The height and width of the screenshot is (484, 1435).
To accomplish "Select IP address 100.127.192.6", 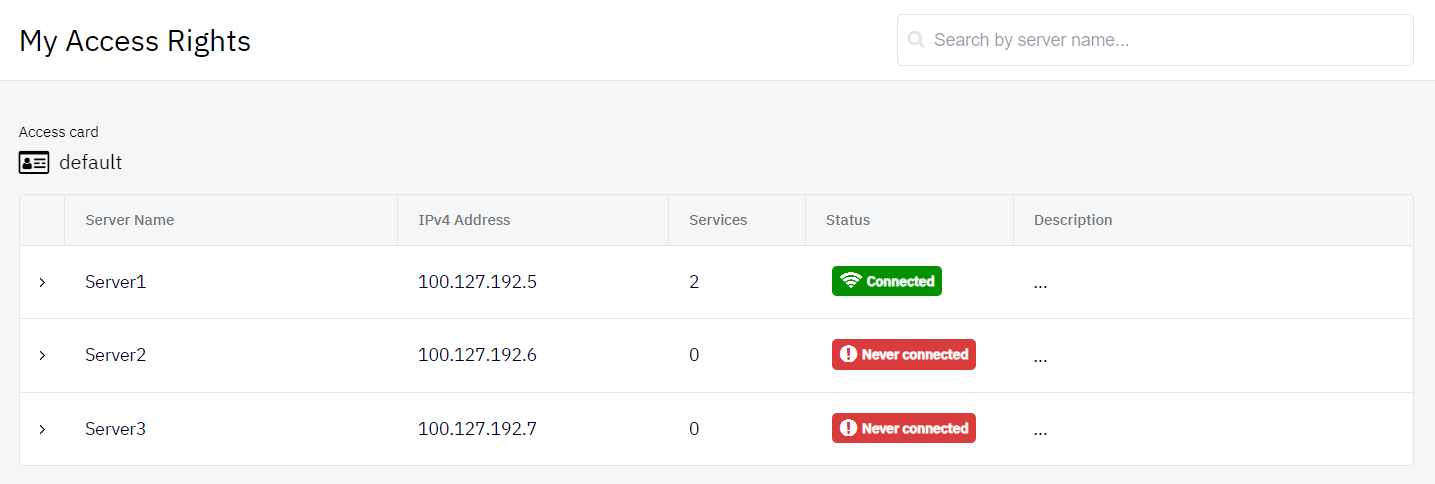I will pyautogui.click(x=477, y=355).
